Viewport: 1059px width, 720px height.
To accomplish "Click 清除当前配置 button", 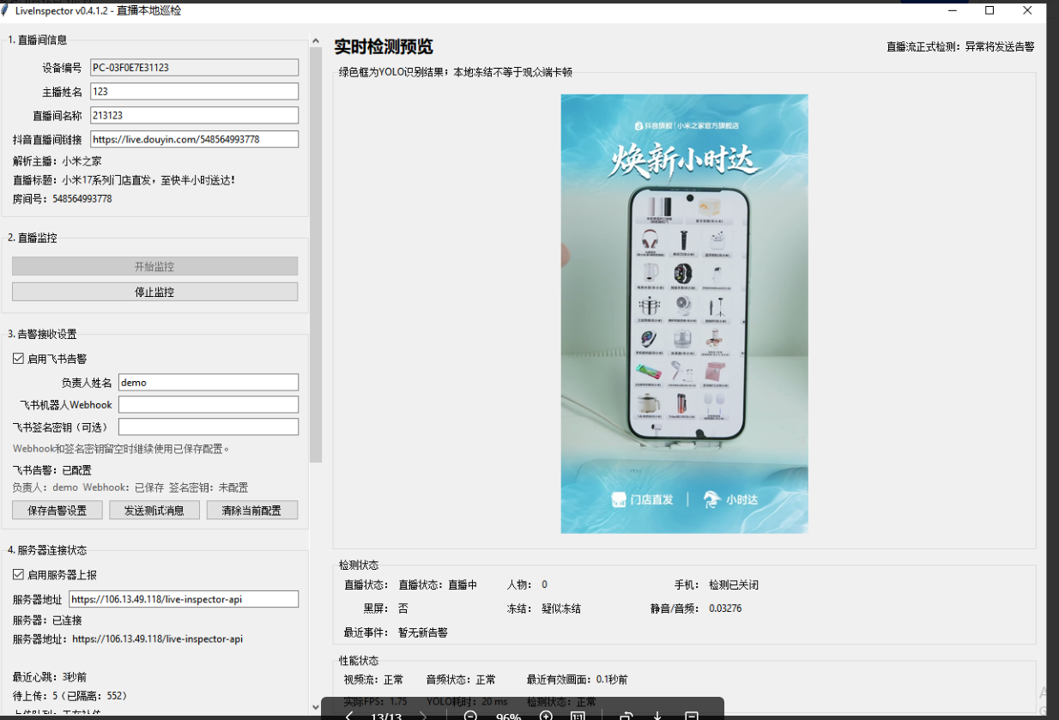I will tap(252, 510).
